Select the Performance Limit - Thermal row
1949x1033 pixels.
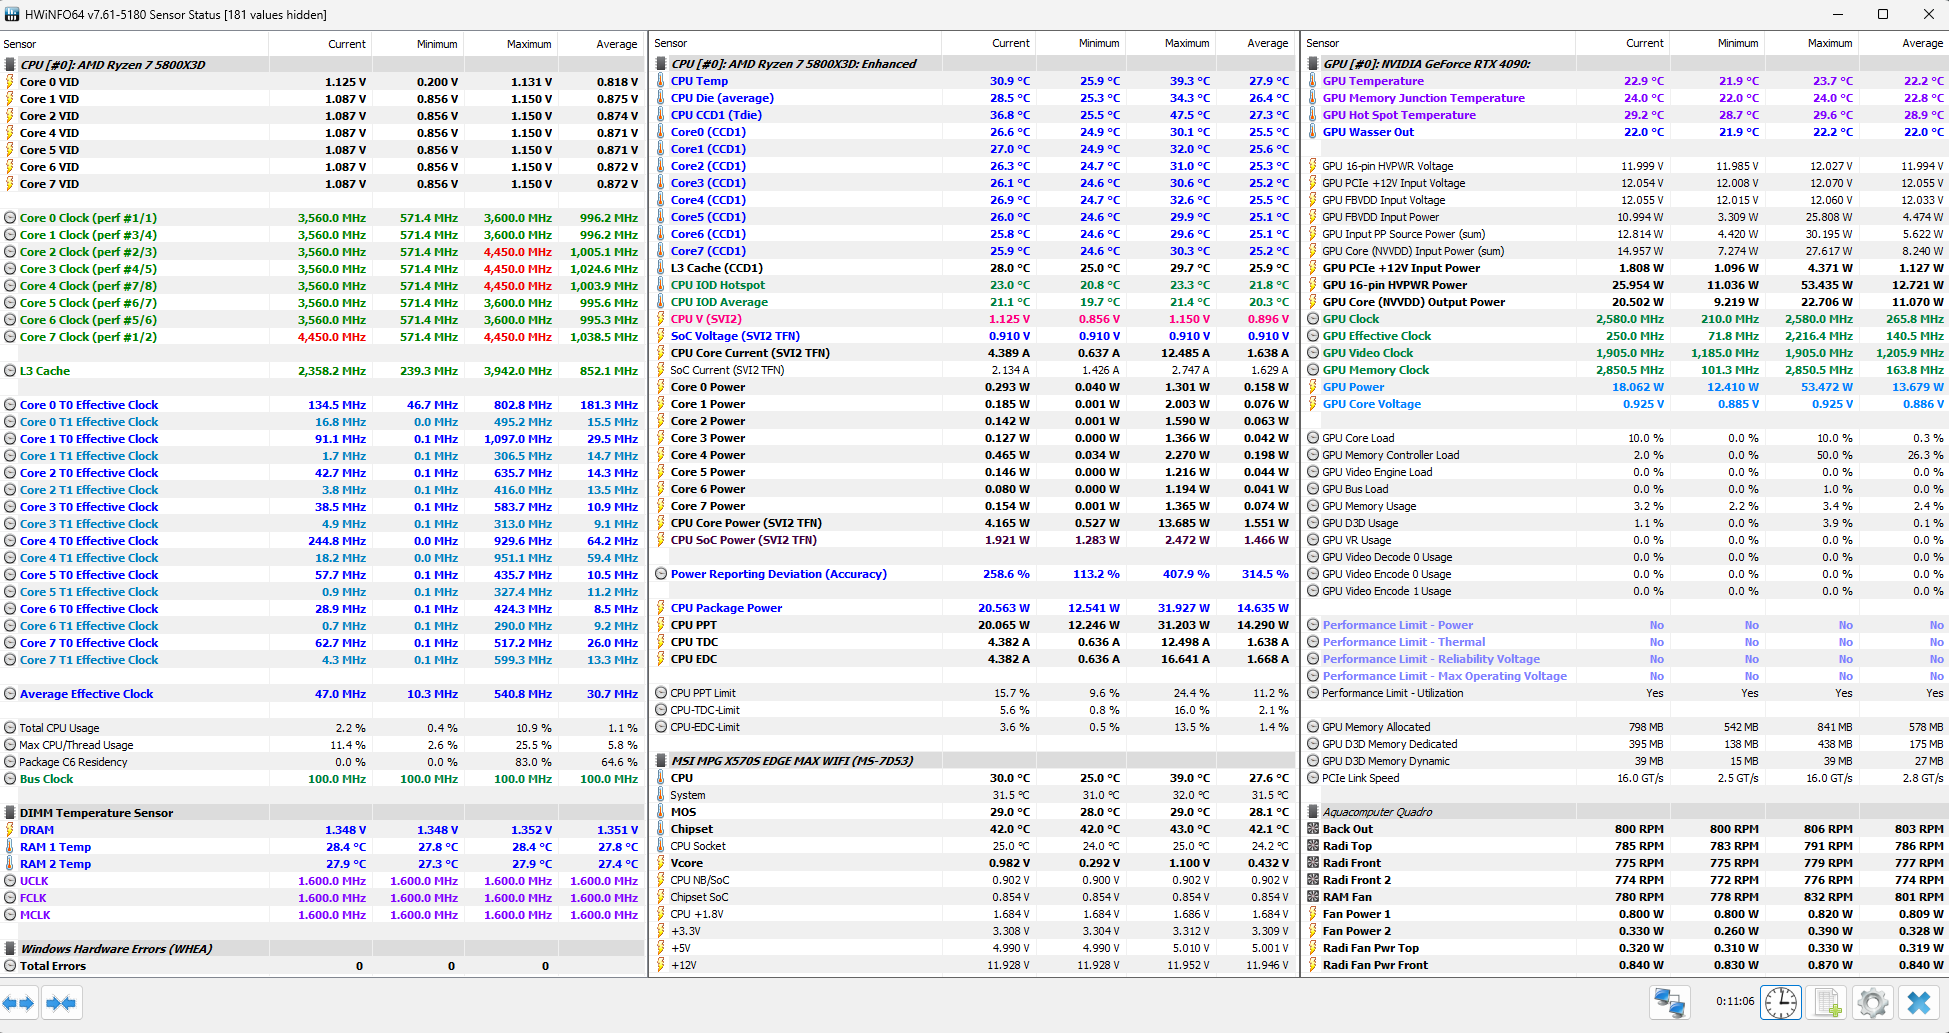click(1626, 642)
